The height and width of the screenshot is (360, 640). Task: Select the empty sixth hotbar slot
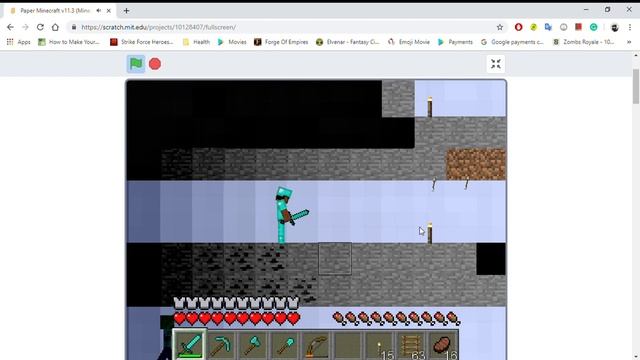point(348,344)
